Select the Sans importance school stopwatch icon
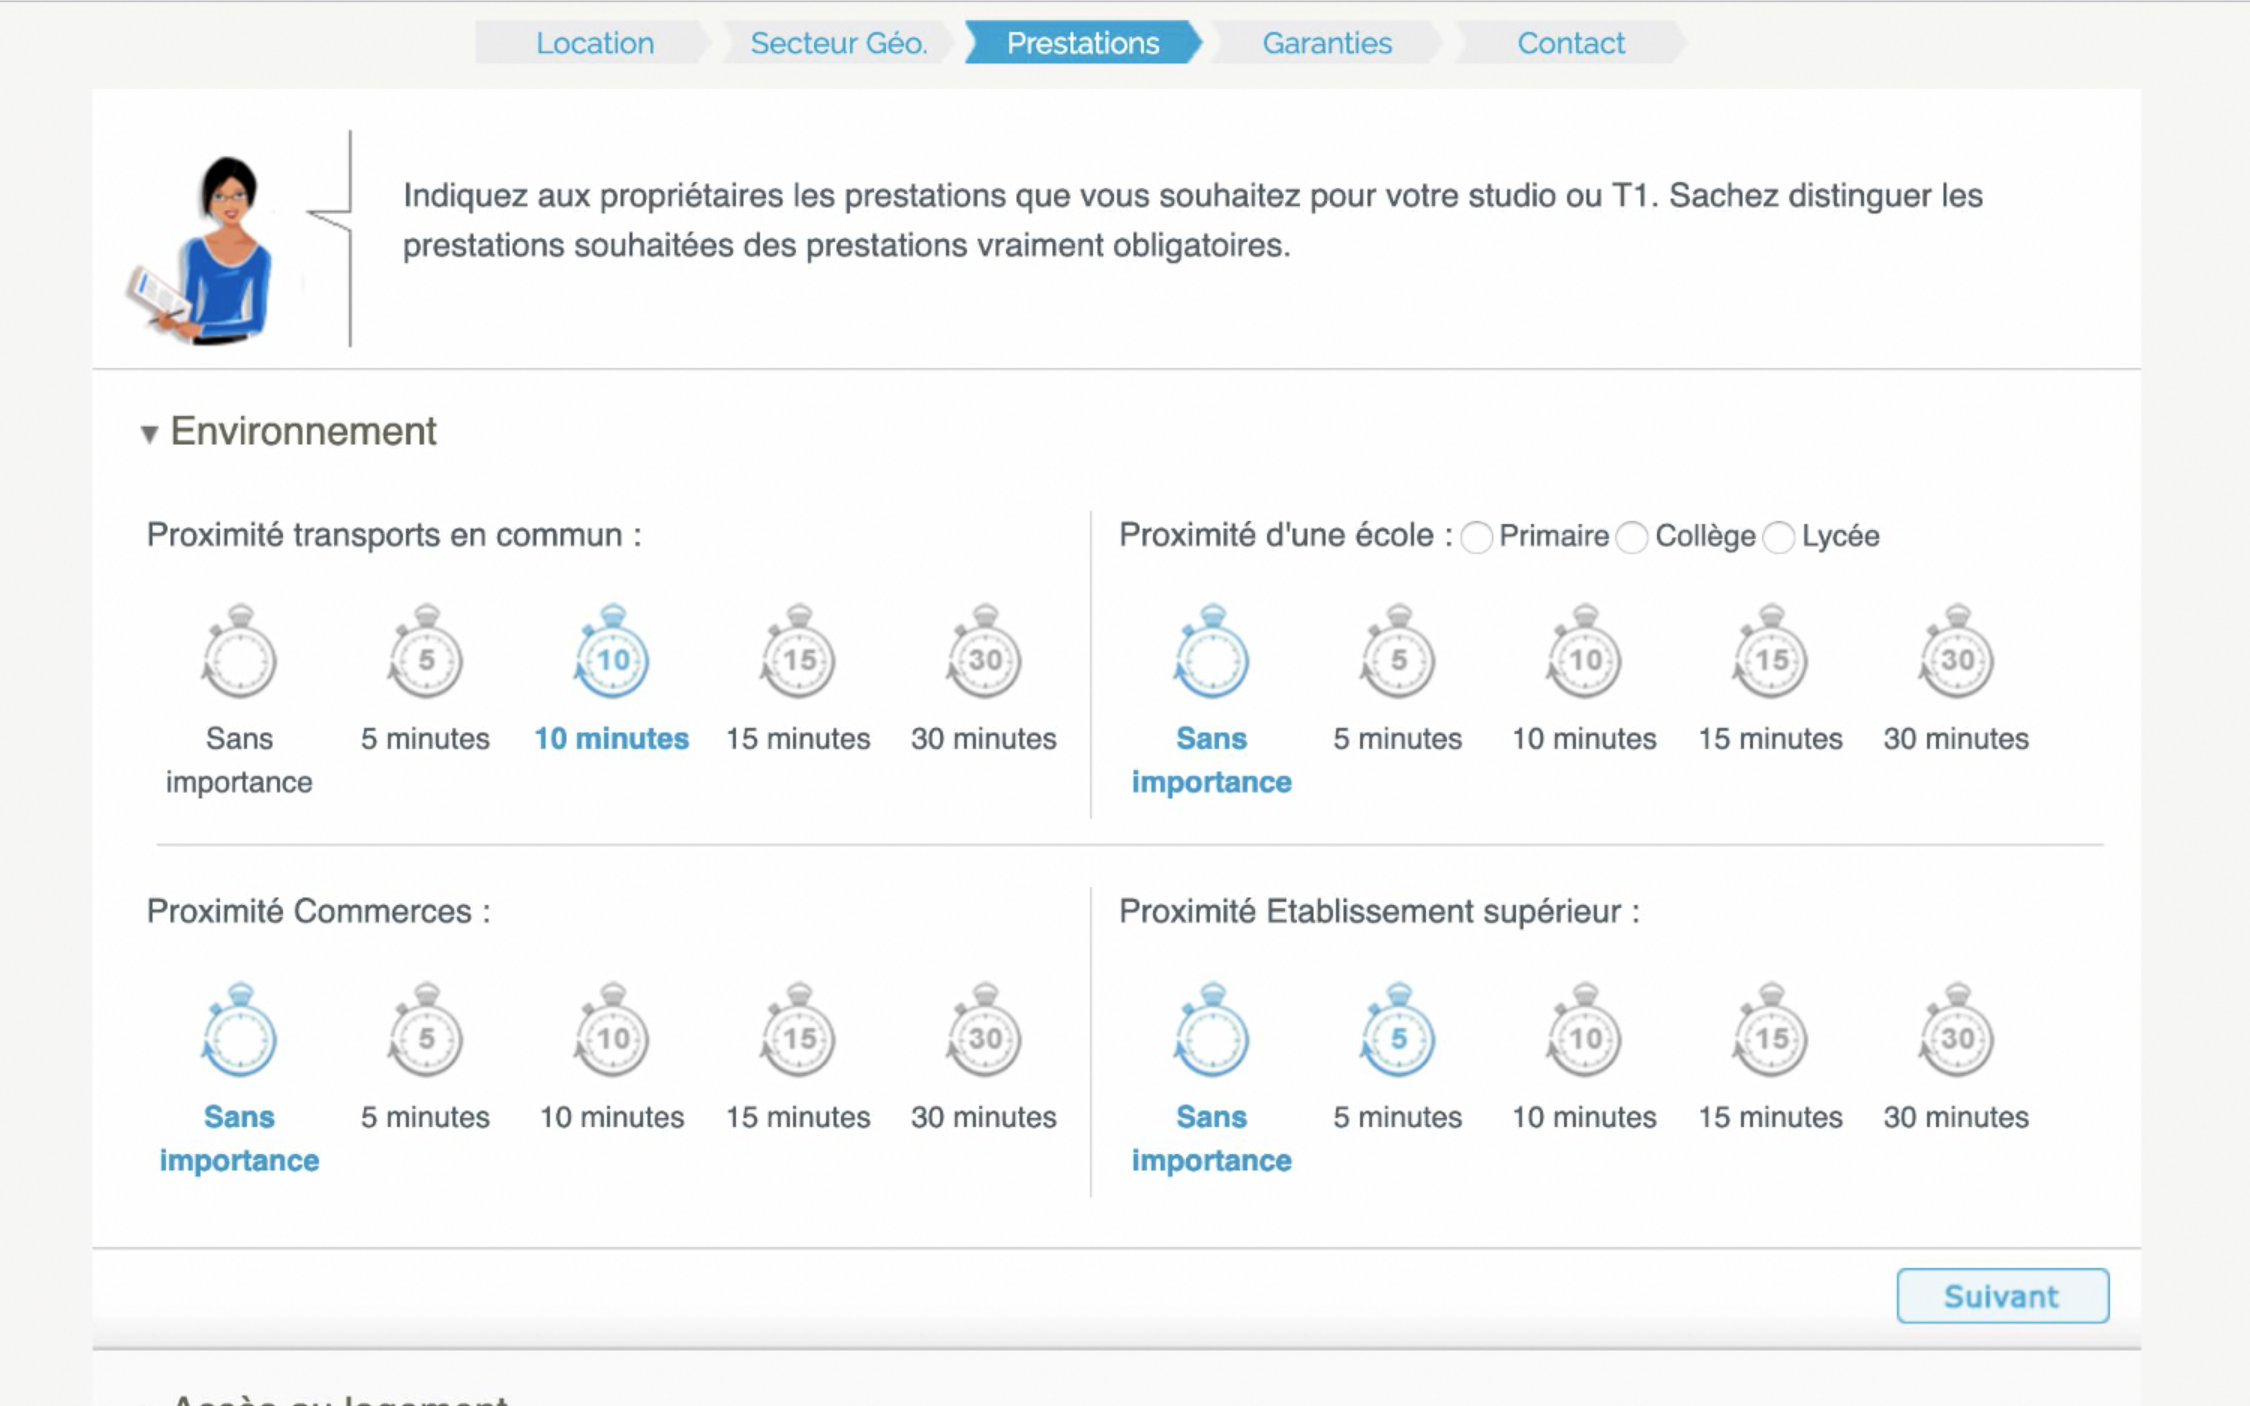This screenshot has width=2250, height=1406. pos(1212,656)
